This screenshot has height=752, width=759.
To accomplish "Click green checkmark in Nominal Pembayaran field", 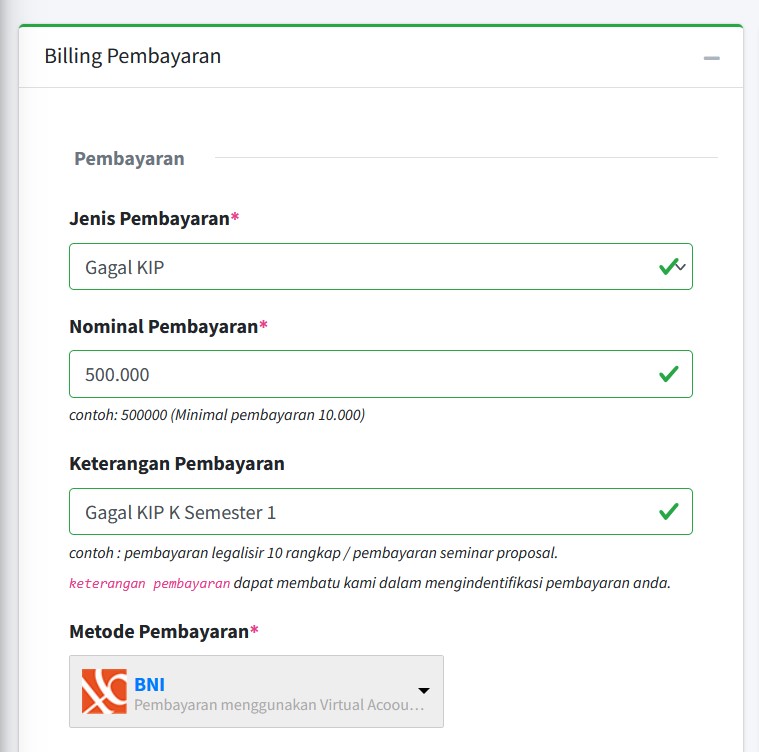I will coord(668,374).
